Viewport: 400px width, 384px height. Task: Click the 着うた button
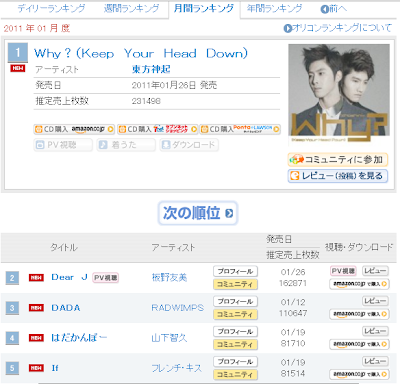(x=126, y=145)
